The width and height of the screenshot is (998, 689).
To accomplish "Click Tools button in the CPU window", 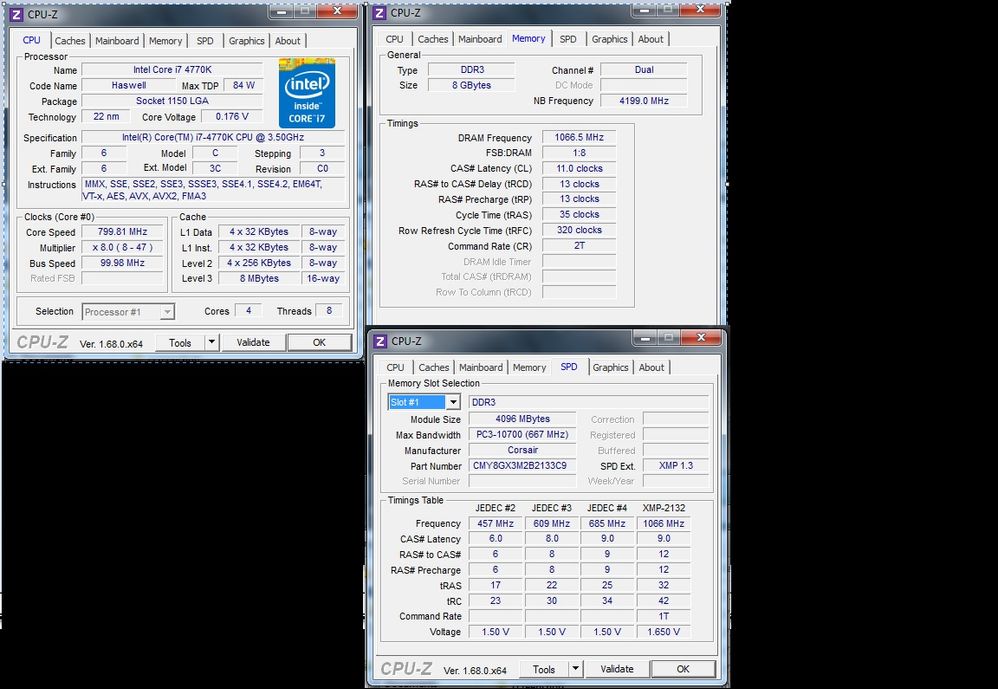I will coord(180,342).
